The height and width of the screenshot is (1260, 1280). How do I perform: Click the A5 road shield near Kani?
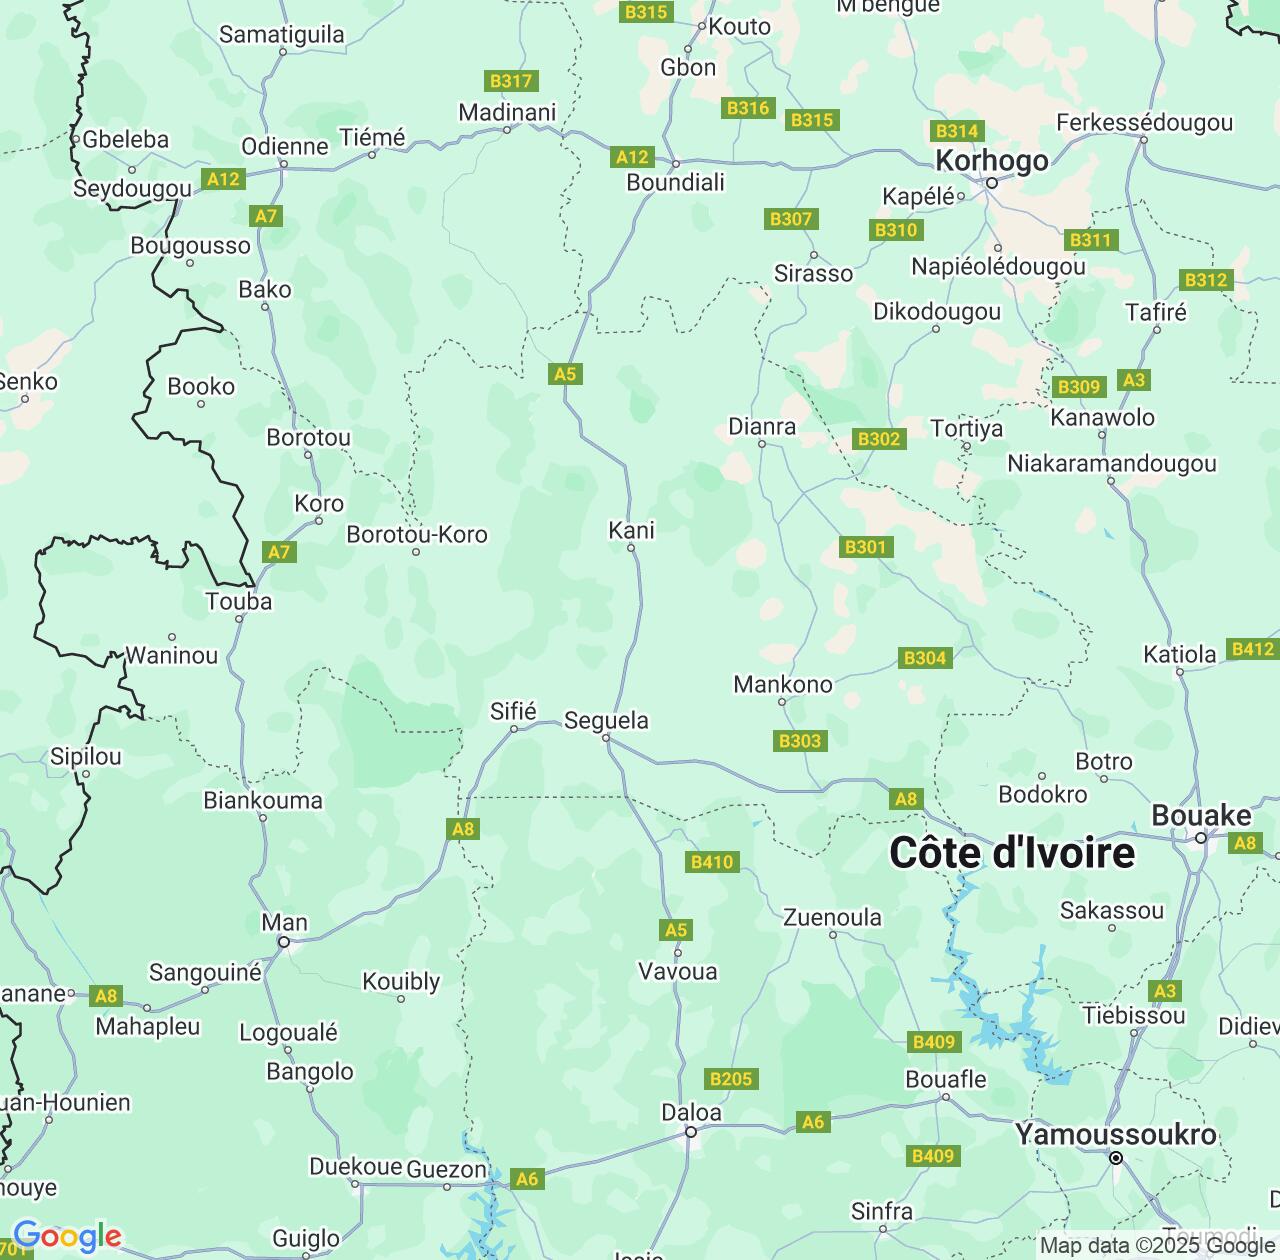[x=565, y=374]
